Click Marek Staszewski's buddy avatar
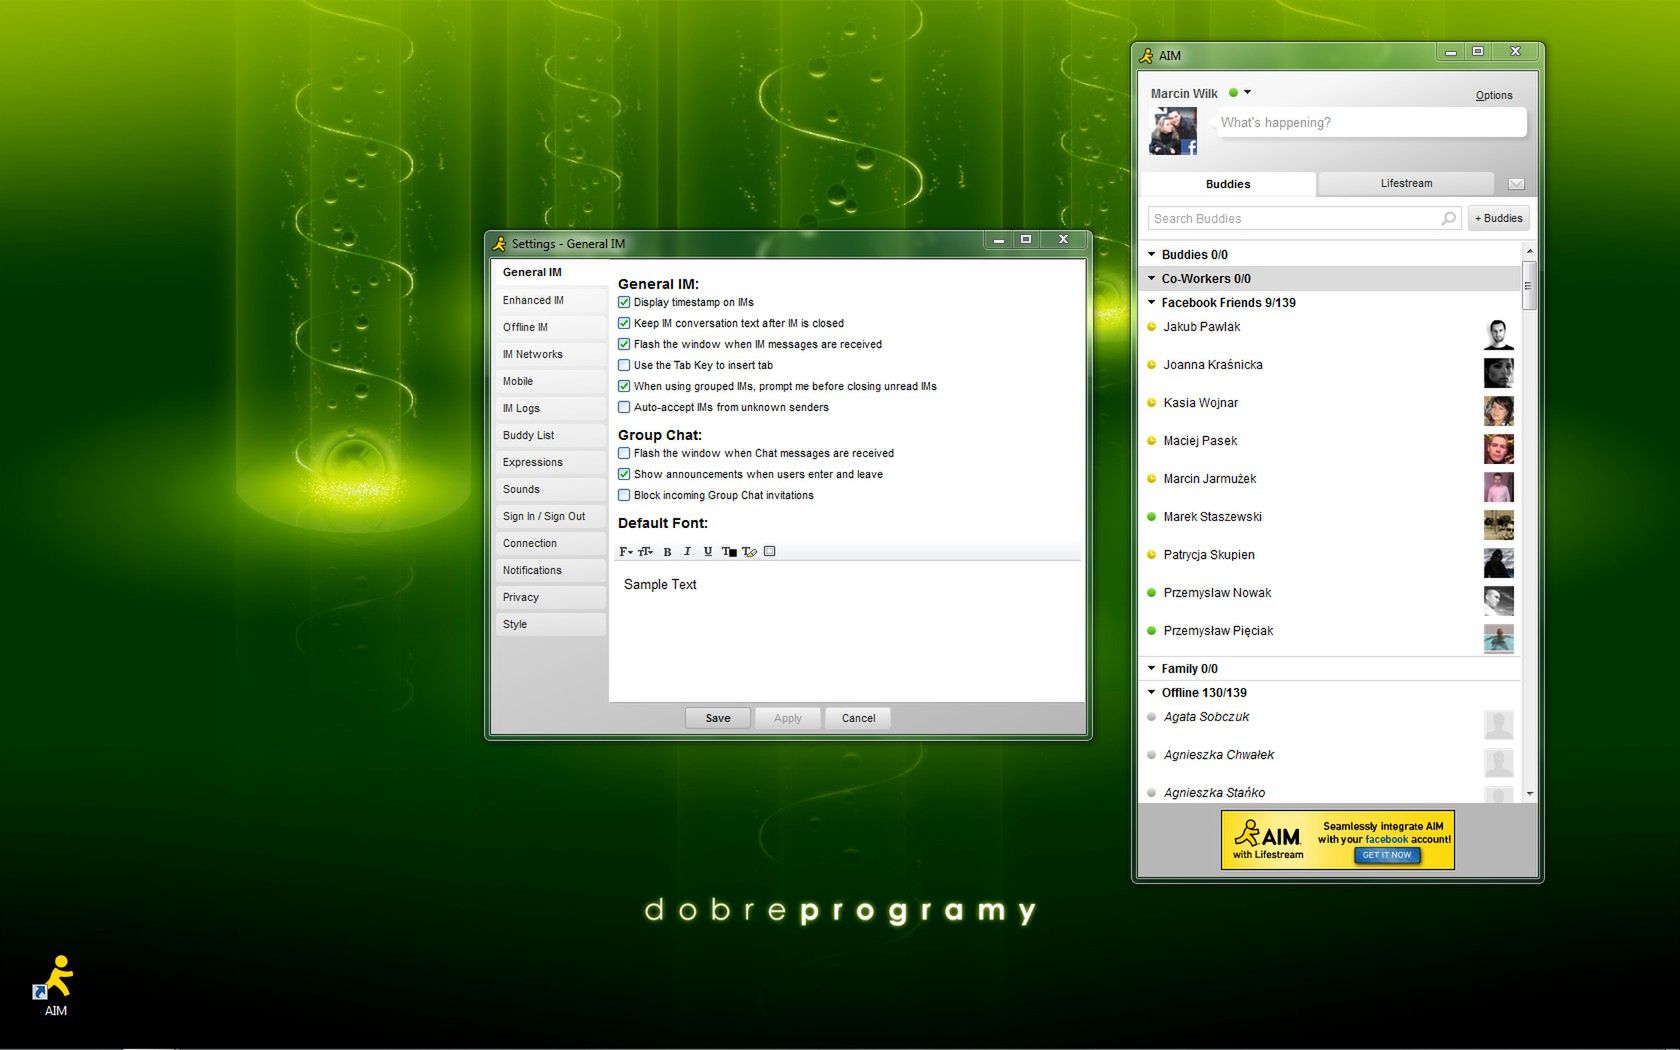1680x1050 pixels. tap(1498, 524)
